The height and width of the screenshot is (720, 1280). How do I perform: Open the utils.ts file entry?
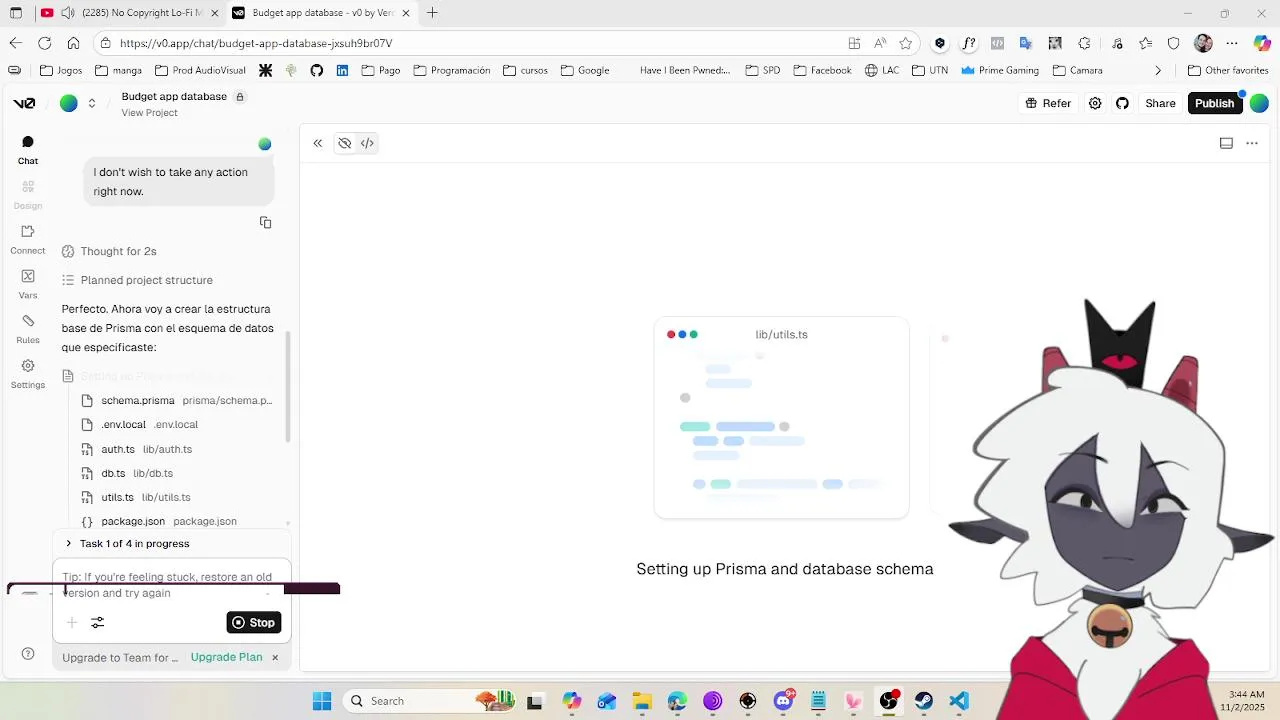coord(135,497)
